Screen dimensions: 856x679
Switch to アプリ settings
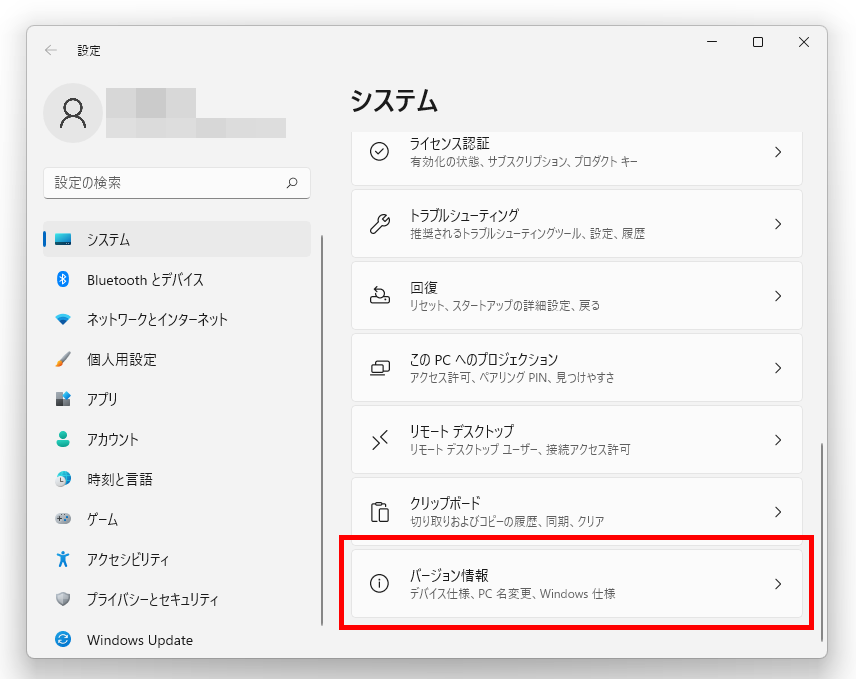(177, 399)
